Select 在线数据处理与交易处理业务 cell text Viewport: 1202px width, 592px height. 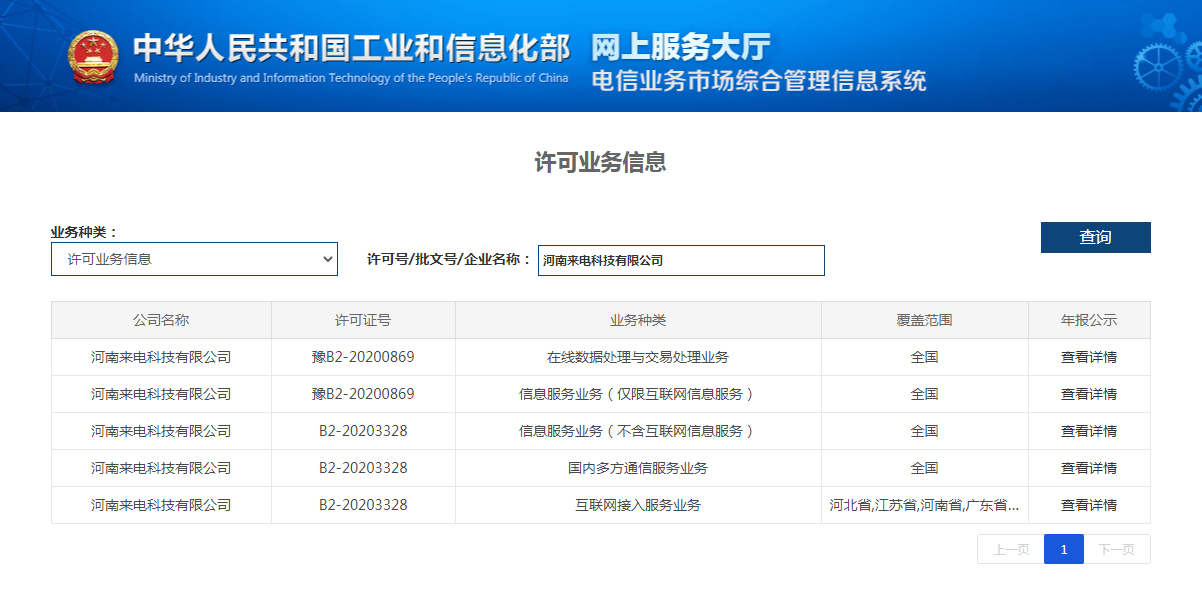[x=638, y=357]
